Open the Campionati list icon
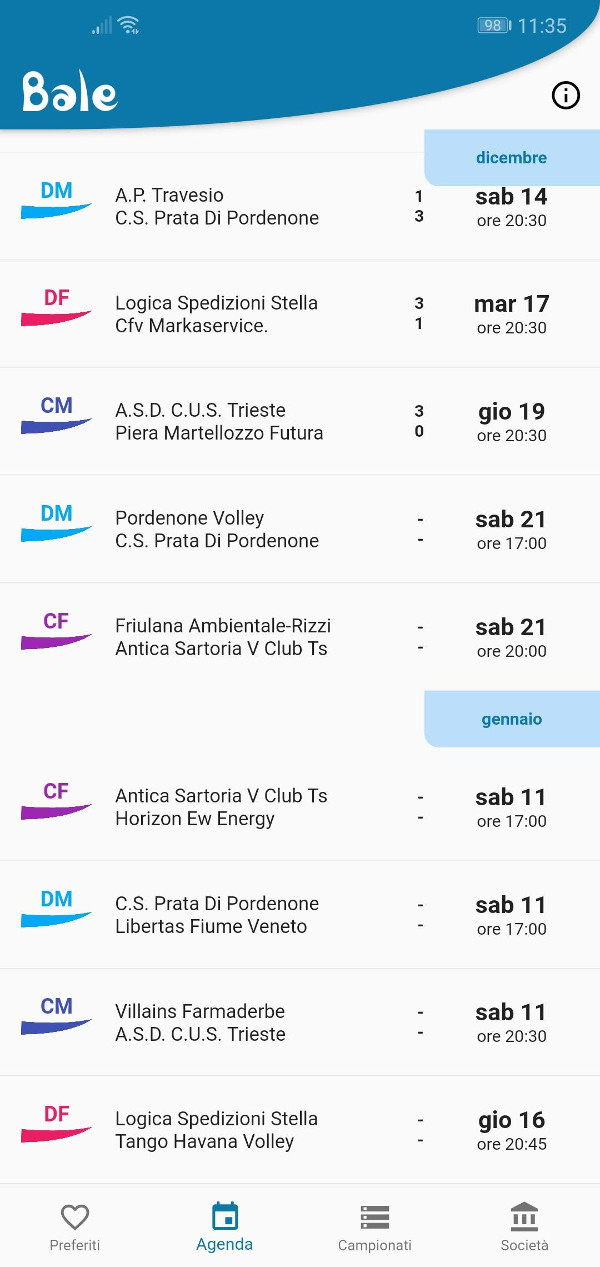600x1267 pixels. (375, 1217)
